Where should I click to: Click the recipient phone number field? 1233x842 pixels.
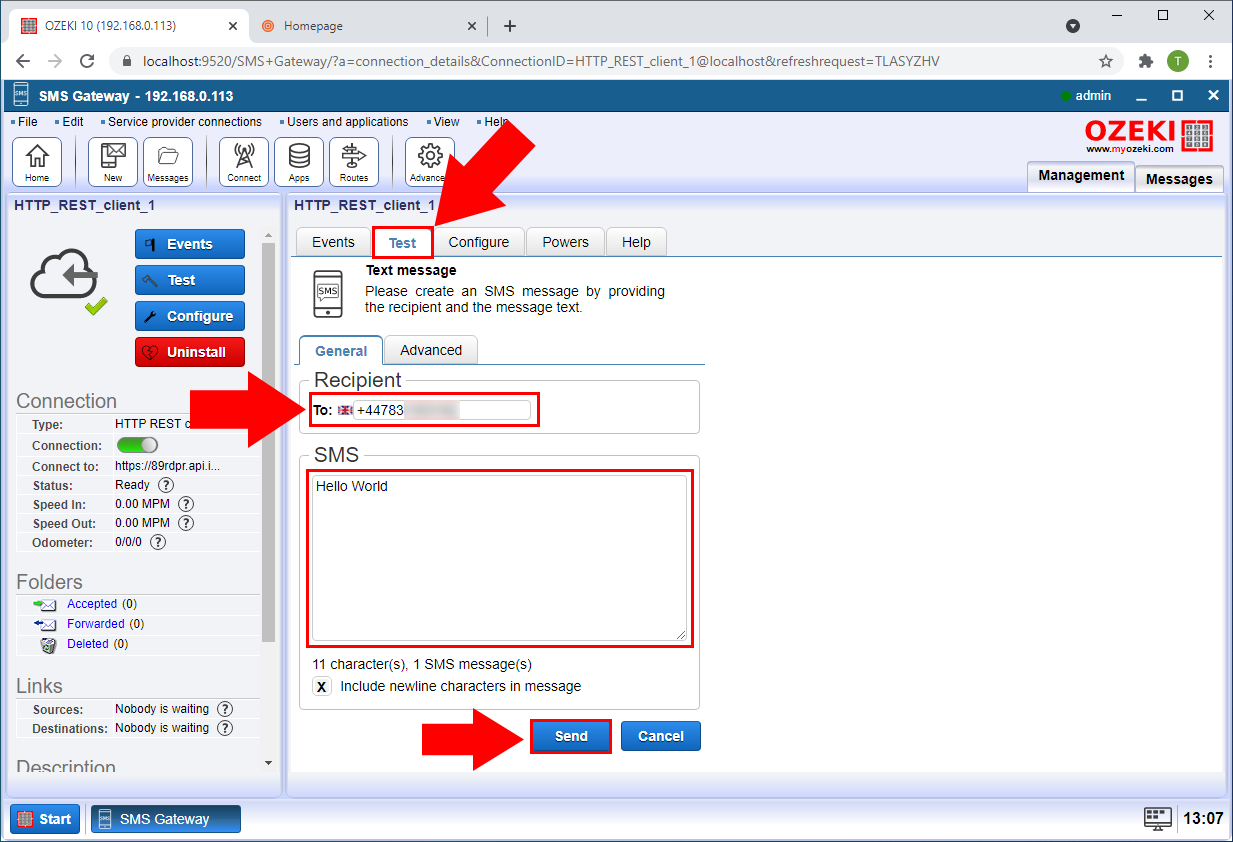442,410
